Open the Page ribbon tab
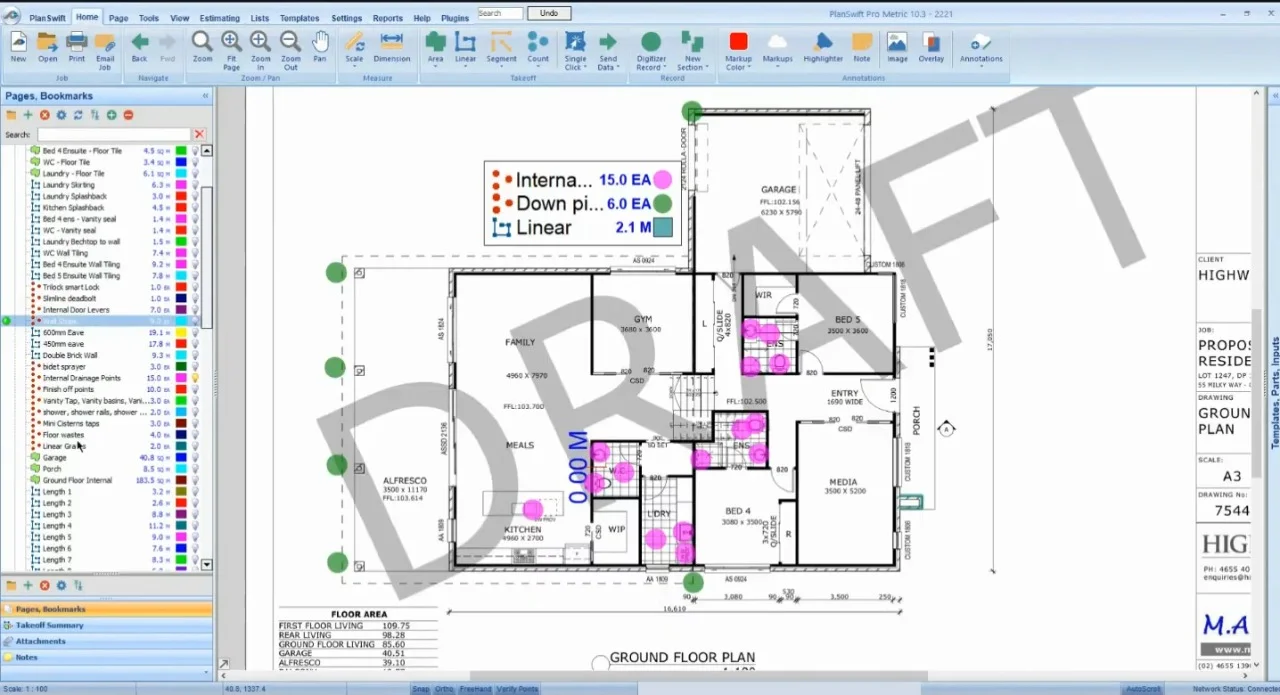 click(118, 18)
